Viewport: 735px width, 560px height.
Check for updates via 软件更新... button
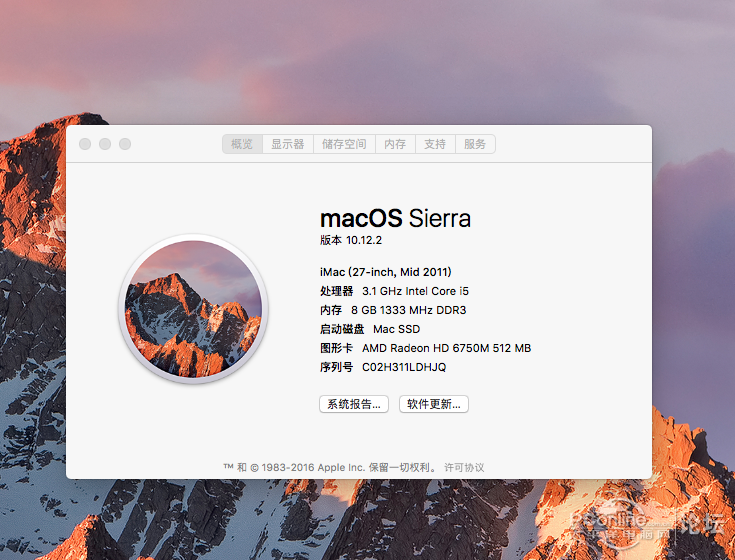click(x=434, y=404)
